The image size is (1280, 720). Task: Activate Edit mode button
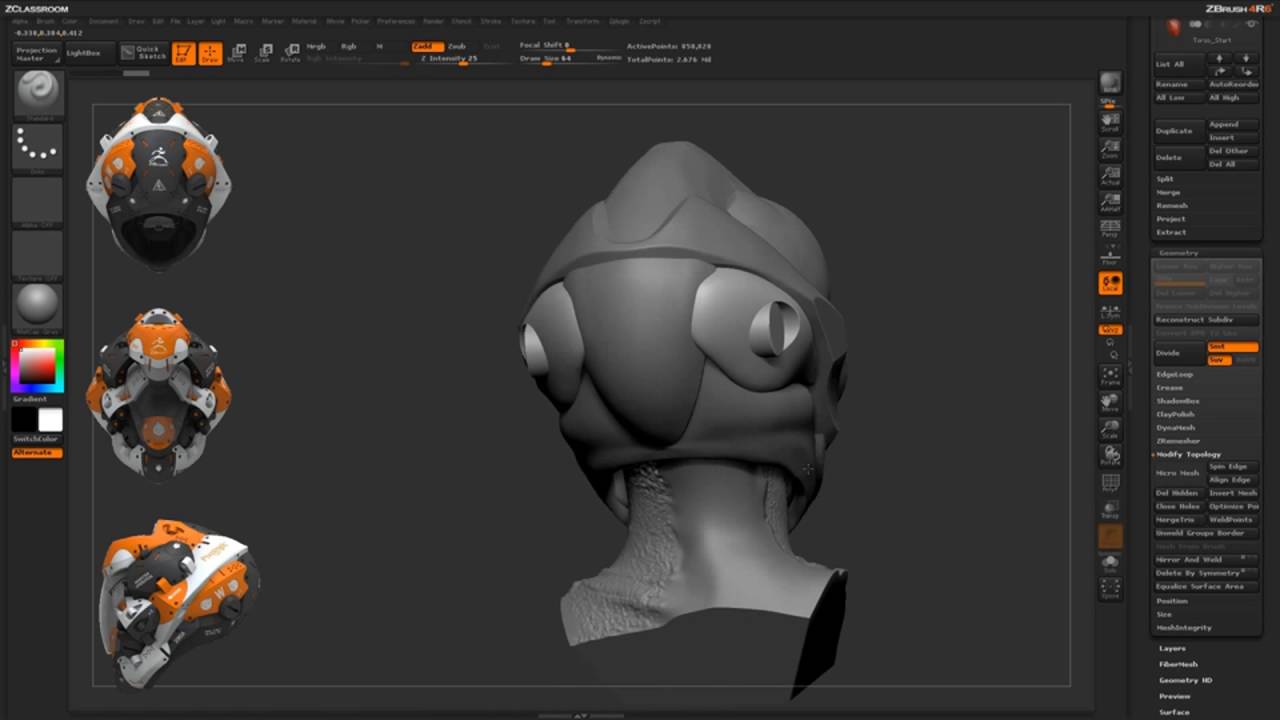pyautogui.click(x=183, y=53)
